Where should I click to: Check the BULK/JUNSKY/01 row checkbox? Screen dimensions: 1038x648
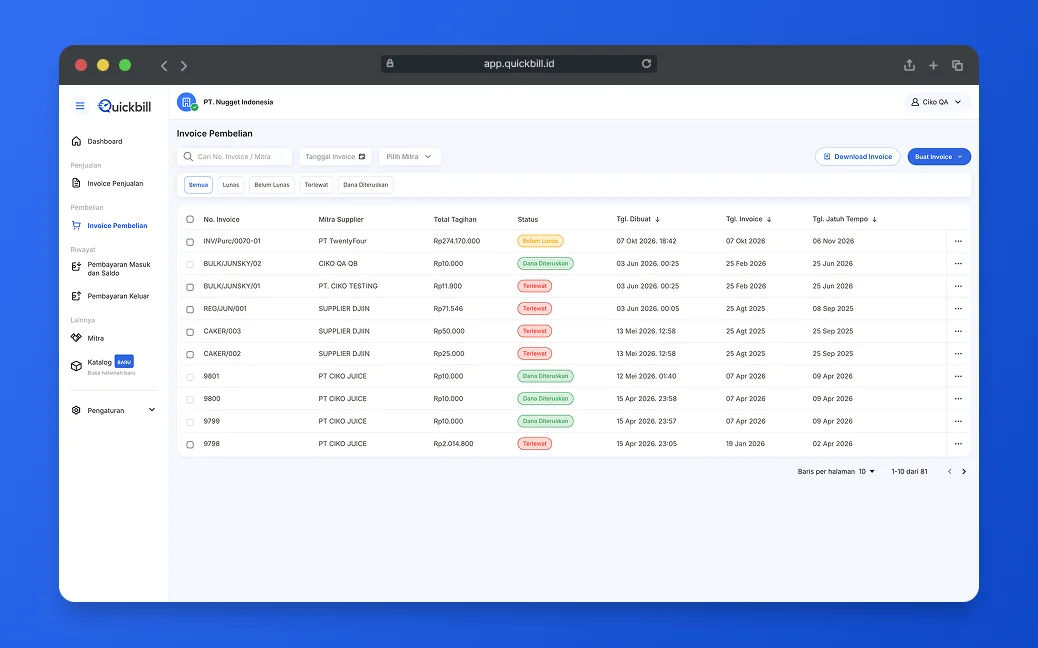click(x=190, y=287)
